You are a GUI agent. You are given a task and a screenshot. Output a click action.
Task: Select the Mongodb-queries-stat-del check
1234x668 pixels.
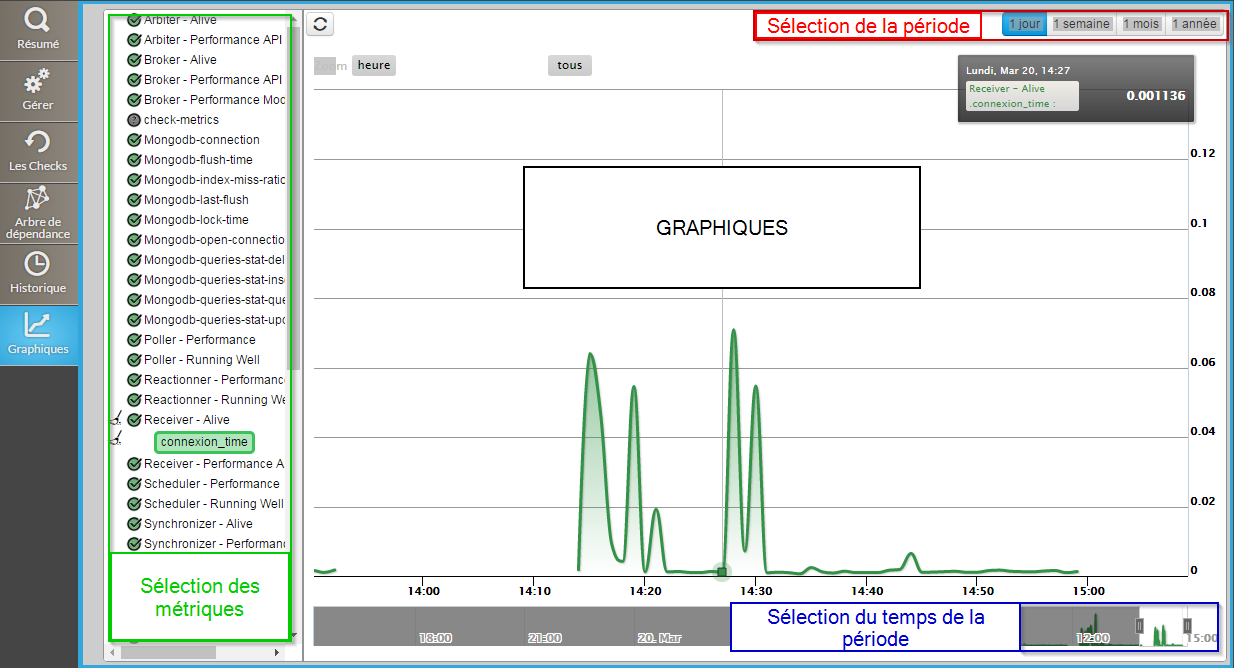pos(214,260)
